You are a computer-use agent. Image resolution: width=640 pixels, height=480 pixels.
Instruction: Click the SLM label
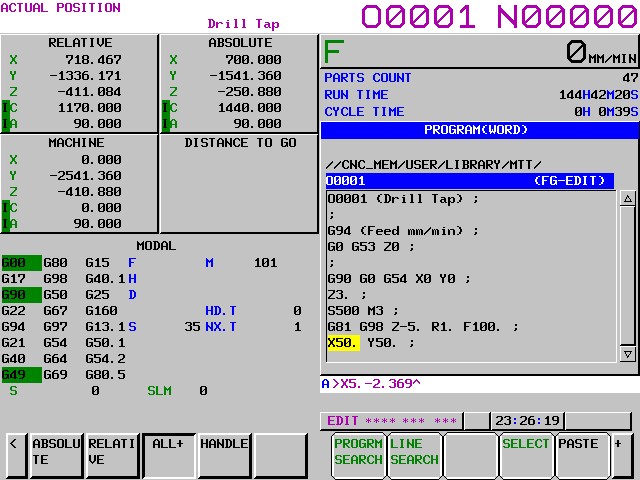coord(159,391)
